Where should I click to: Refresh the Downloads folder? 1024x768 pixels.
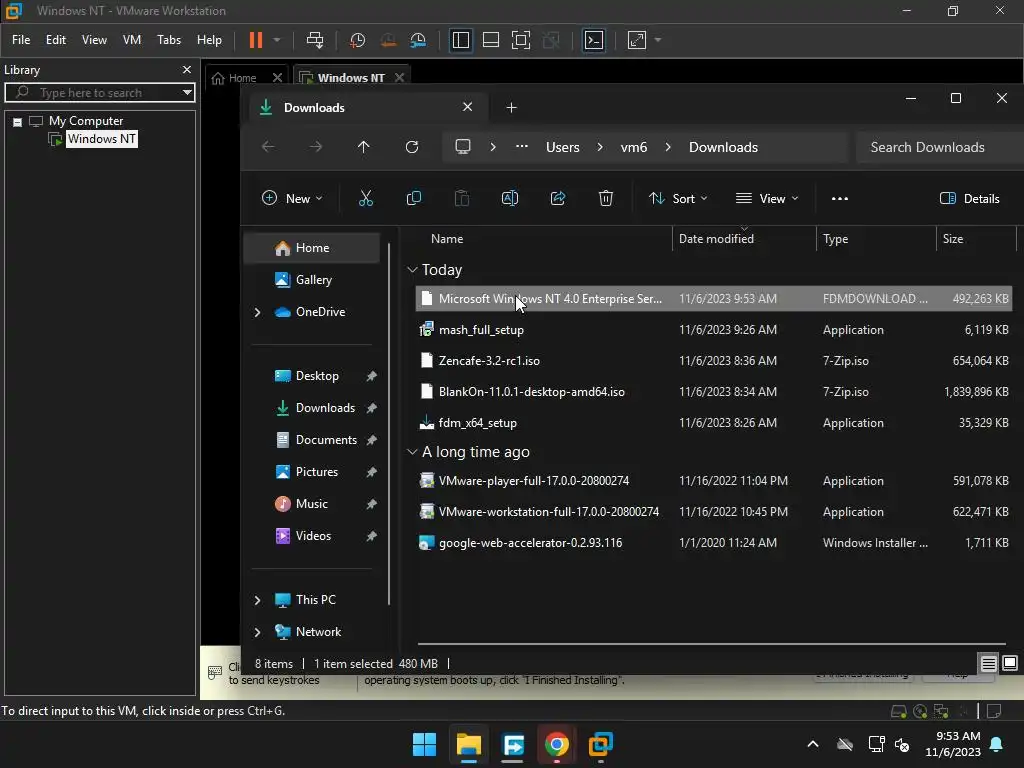(412, 147)
